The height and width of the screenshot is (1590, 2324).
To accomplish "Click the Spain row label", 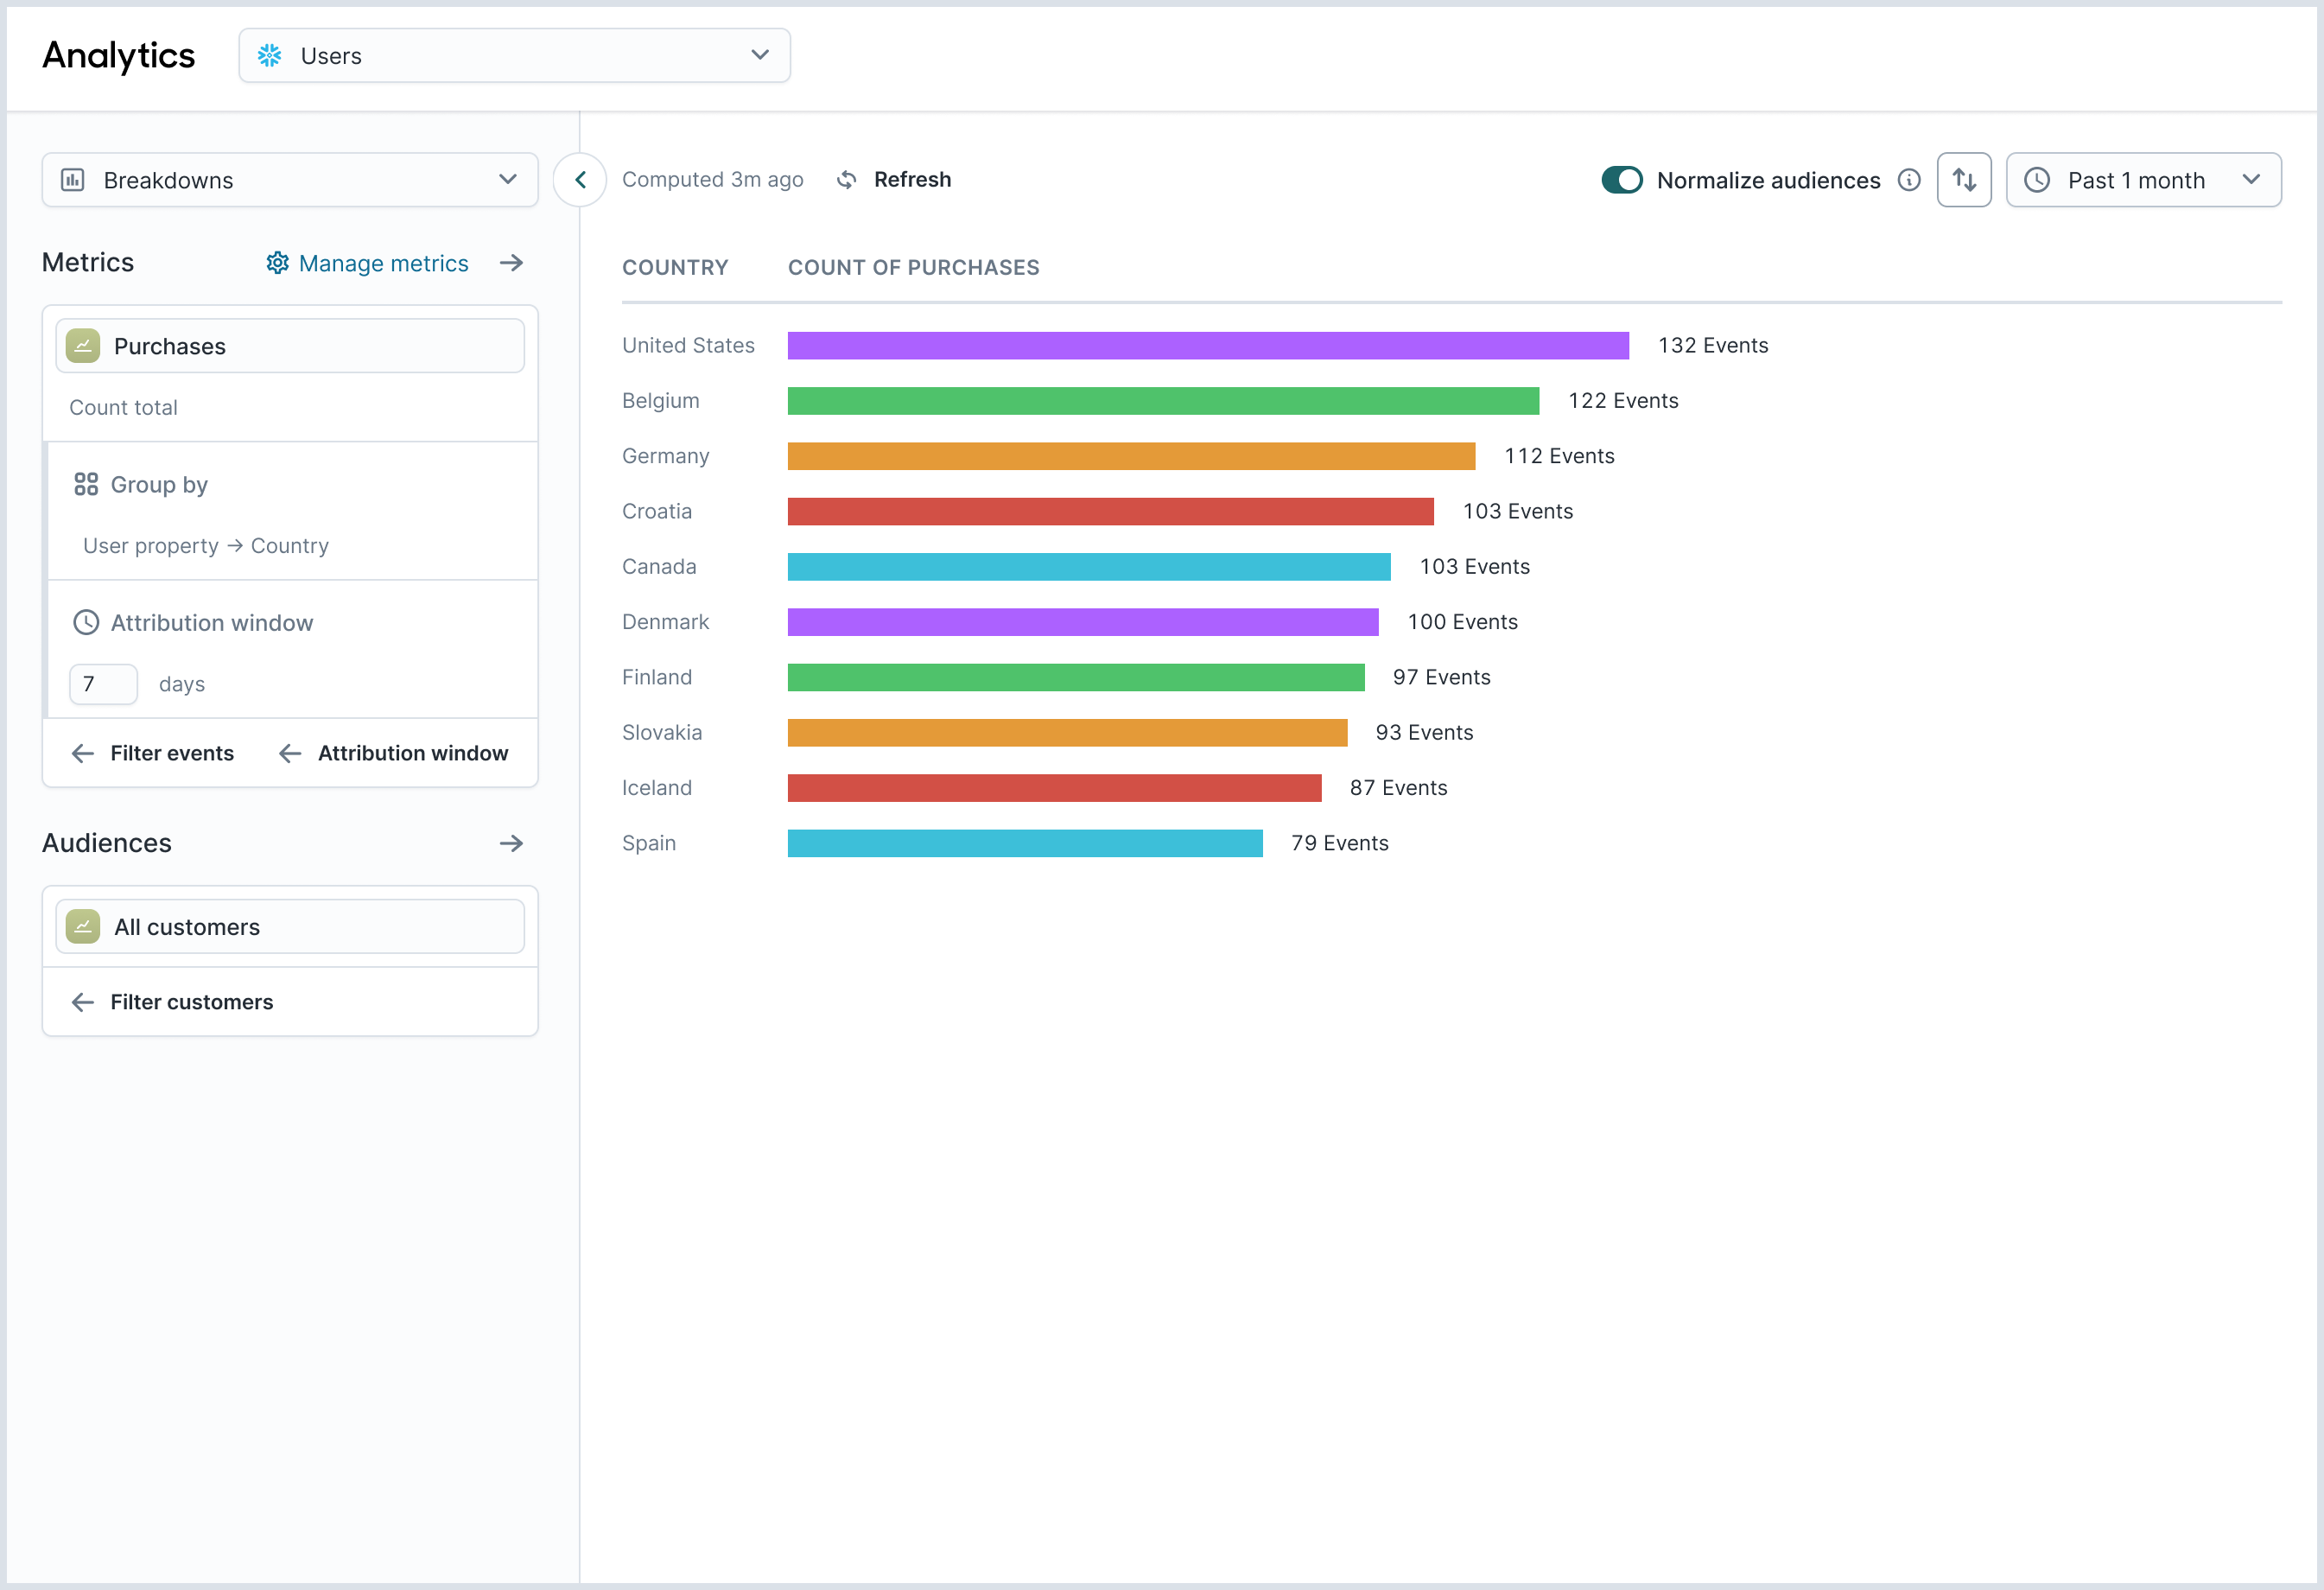I will click(x=649, y=843).
